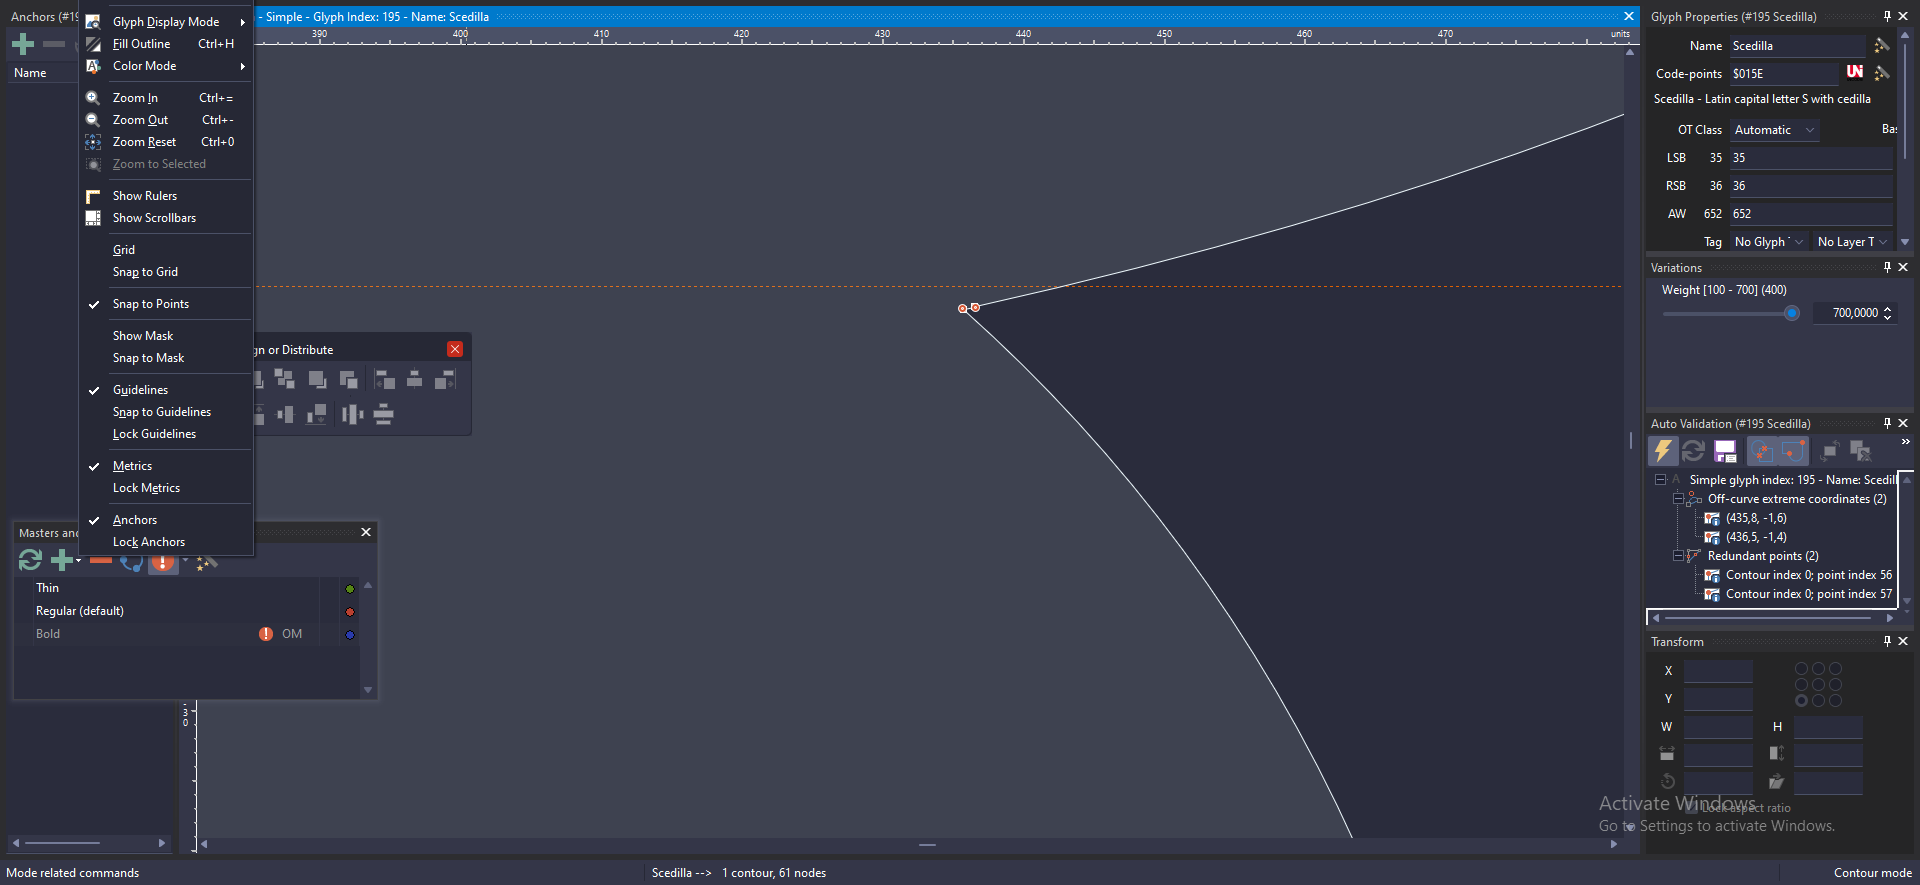This screenshot has height=885, width=1920.
Task: Click the Weight variation slider handle
Action: coord(1791,314)
